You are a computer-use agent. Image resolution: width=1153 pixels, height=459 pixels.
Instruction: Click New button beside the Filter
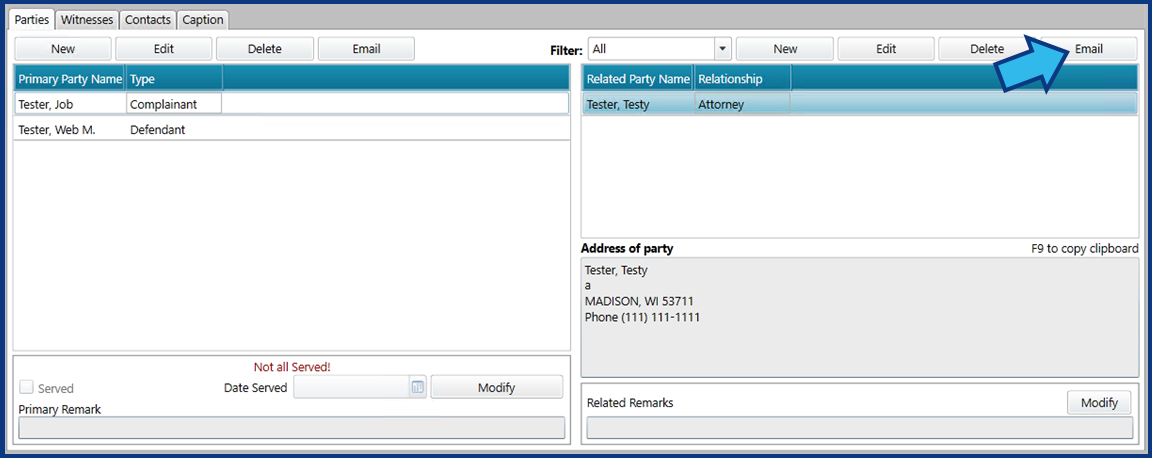coord(785,49)
